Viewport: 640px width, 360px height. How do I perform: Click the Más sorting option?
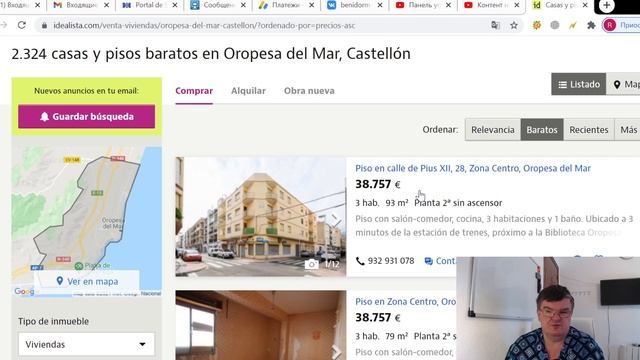click(628, 130)
